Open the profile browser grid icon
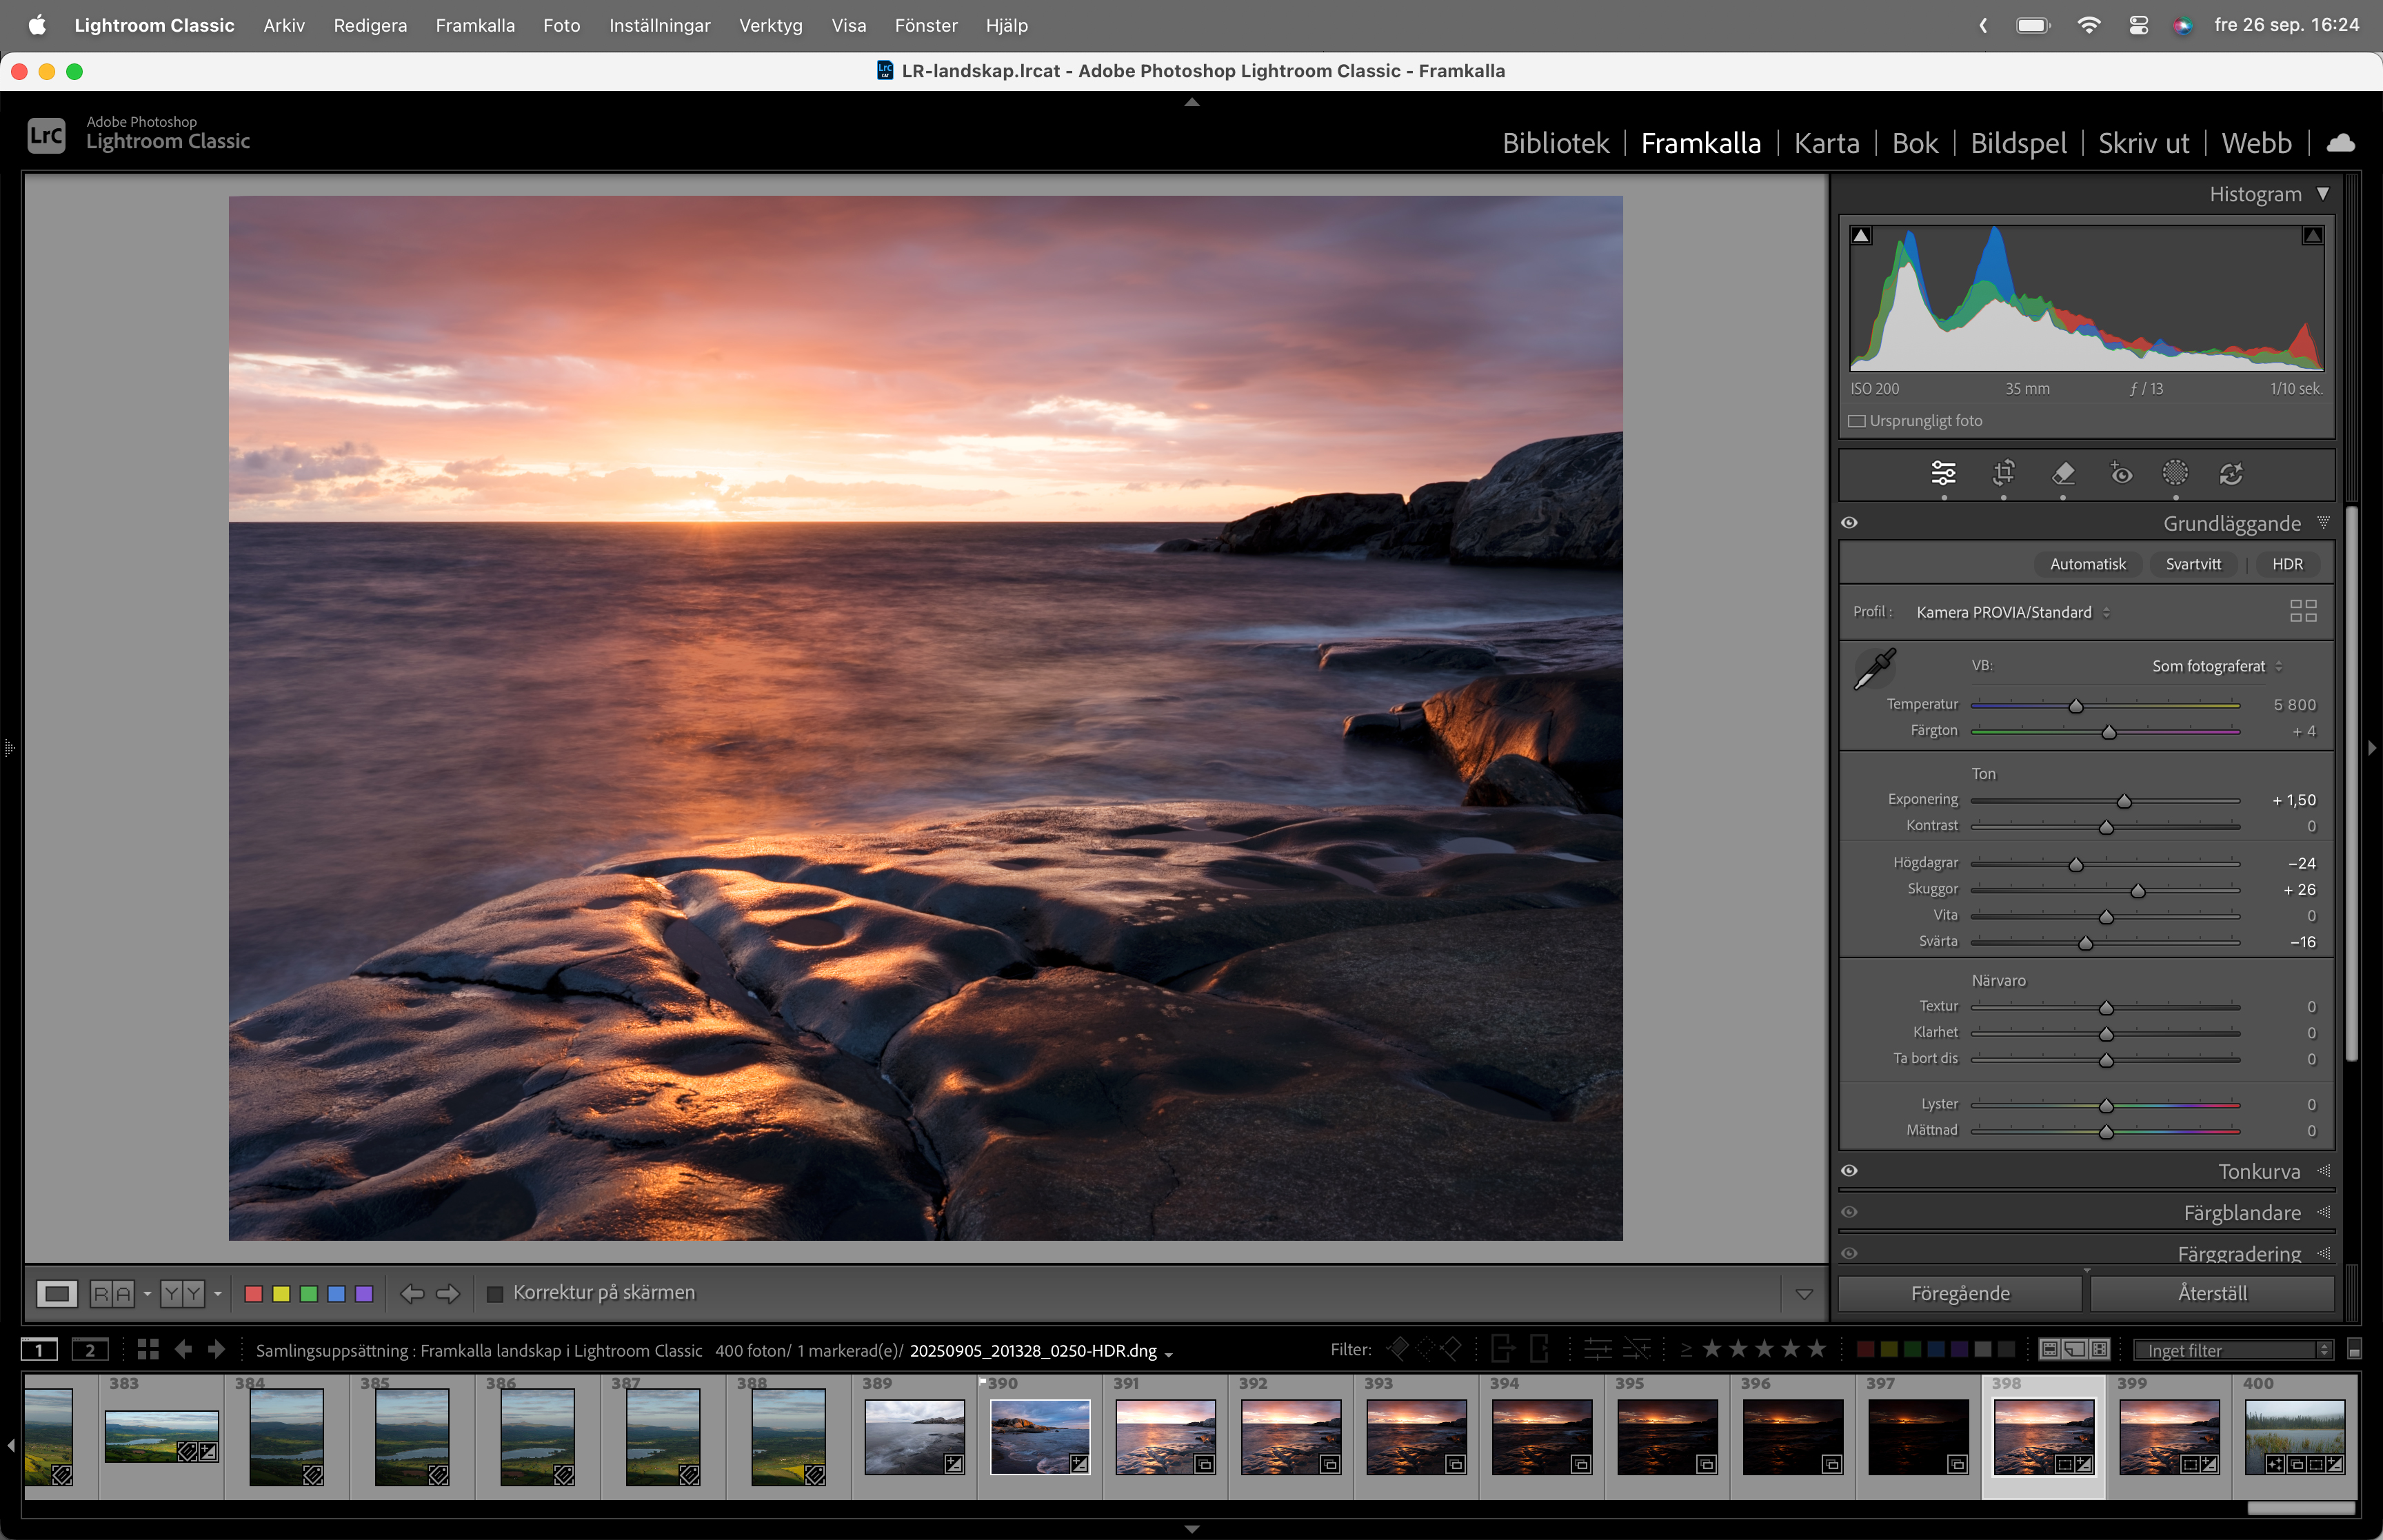 (2302, 611)
